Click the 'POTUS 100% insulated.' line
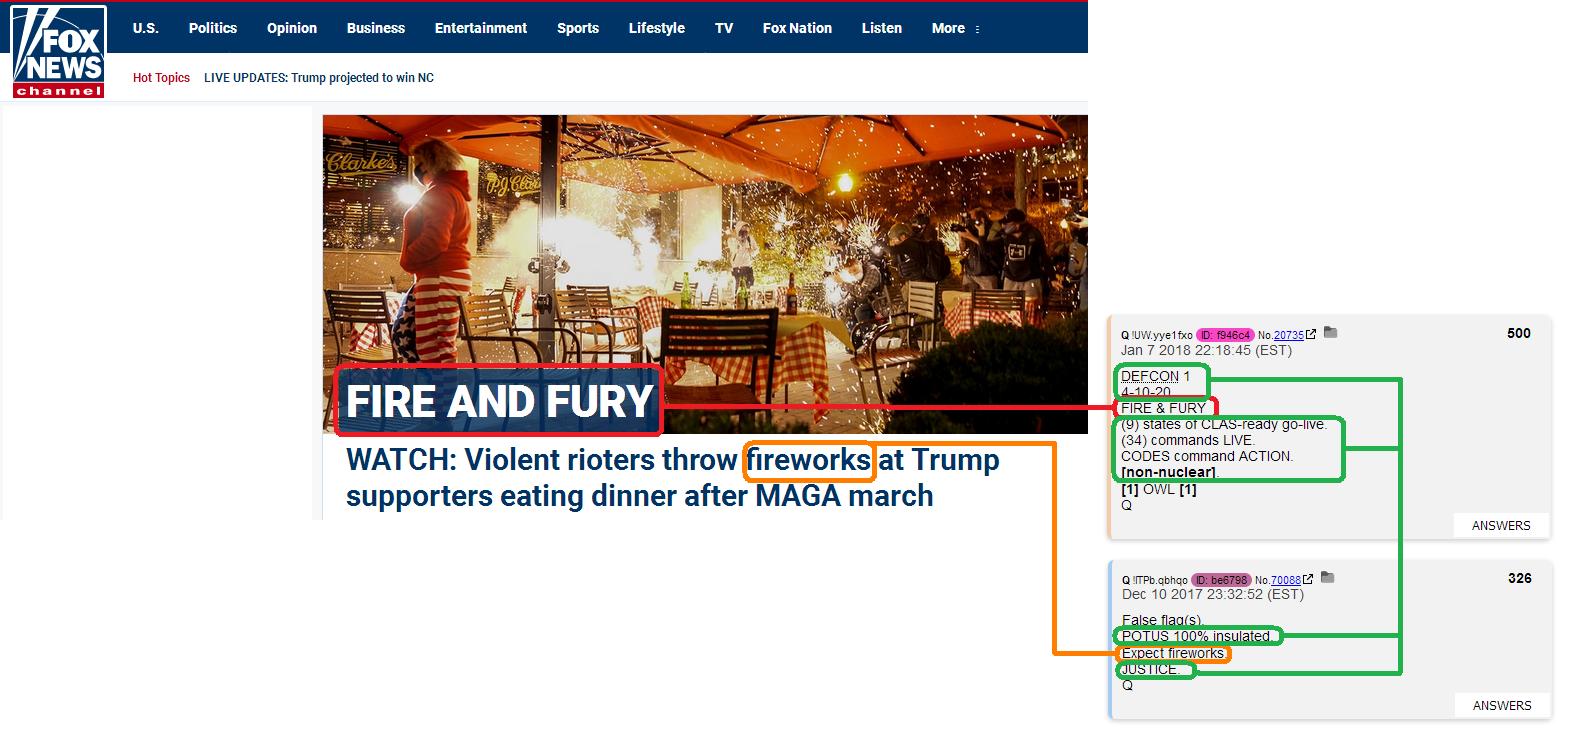Image resolution: width=1571 pixels, height=746 pixels. pos(1199,636)
